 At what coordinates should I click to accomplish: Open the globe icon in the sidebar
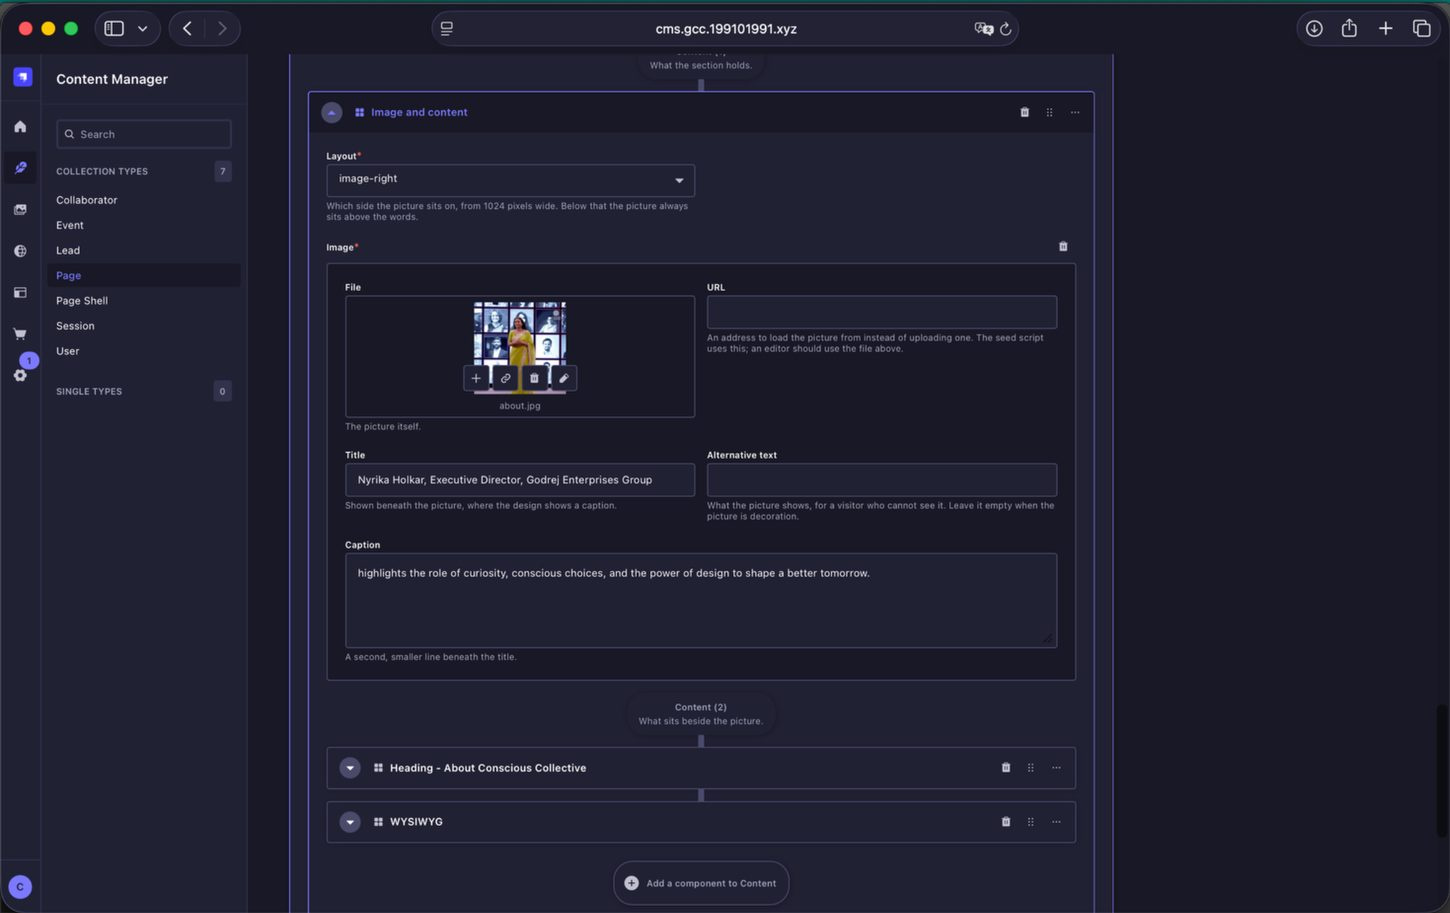tap(20, 251)
